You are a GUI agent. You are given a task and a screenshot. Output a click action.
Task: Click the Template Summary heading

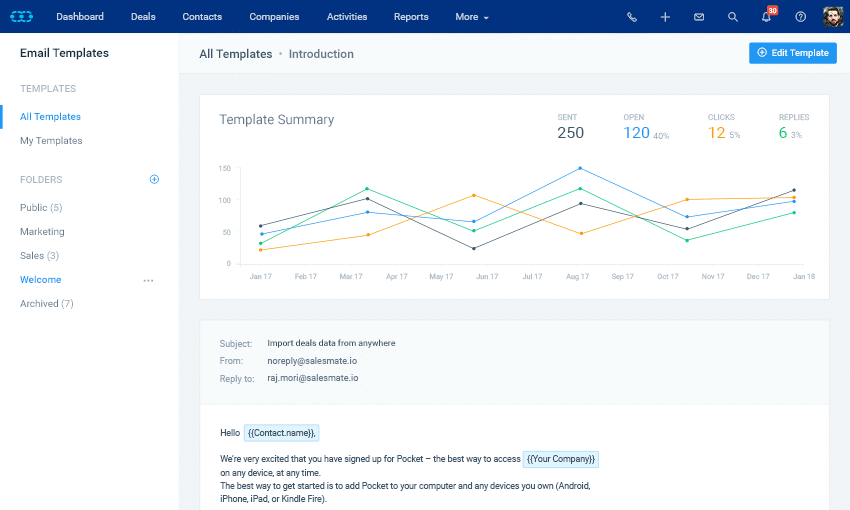276,120
